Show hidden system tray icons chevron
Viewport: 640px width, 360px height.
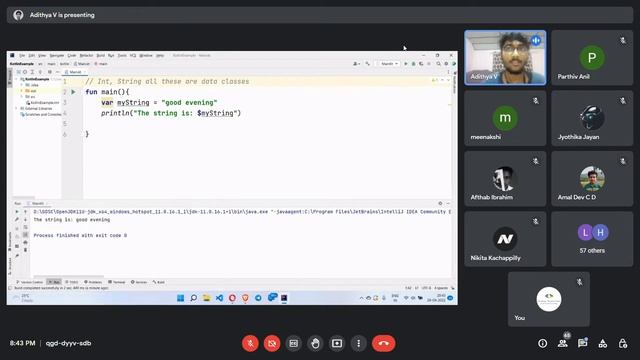point(361,298)
